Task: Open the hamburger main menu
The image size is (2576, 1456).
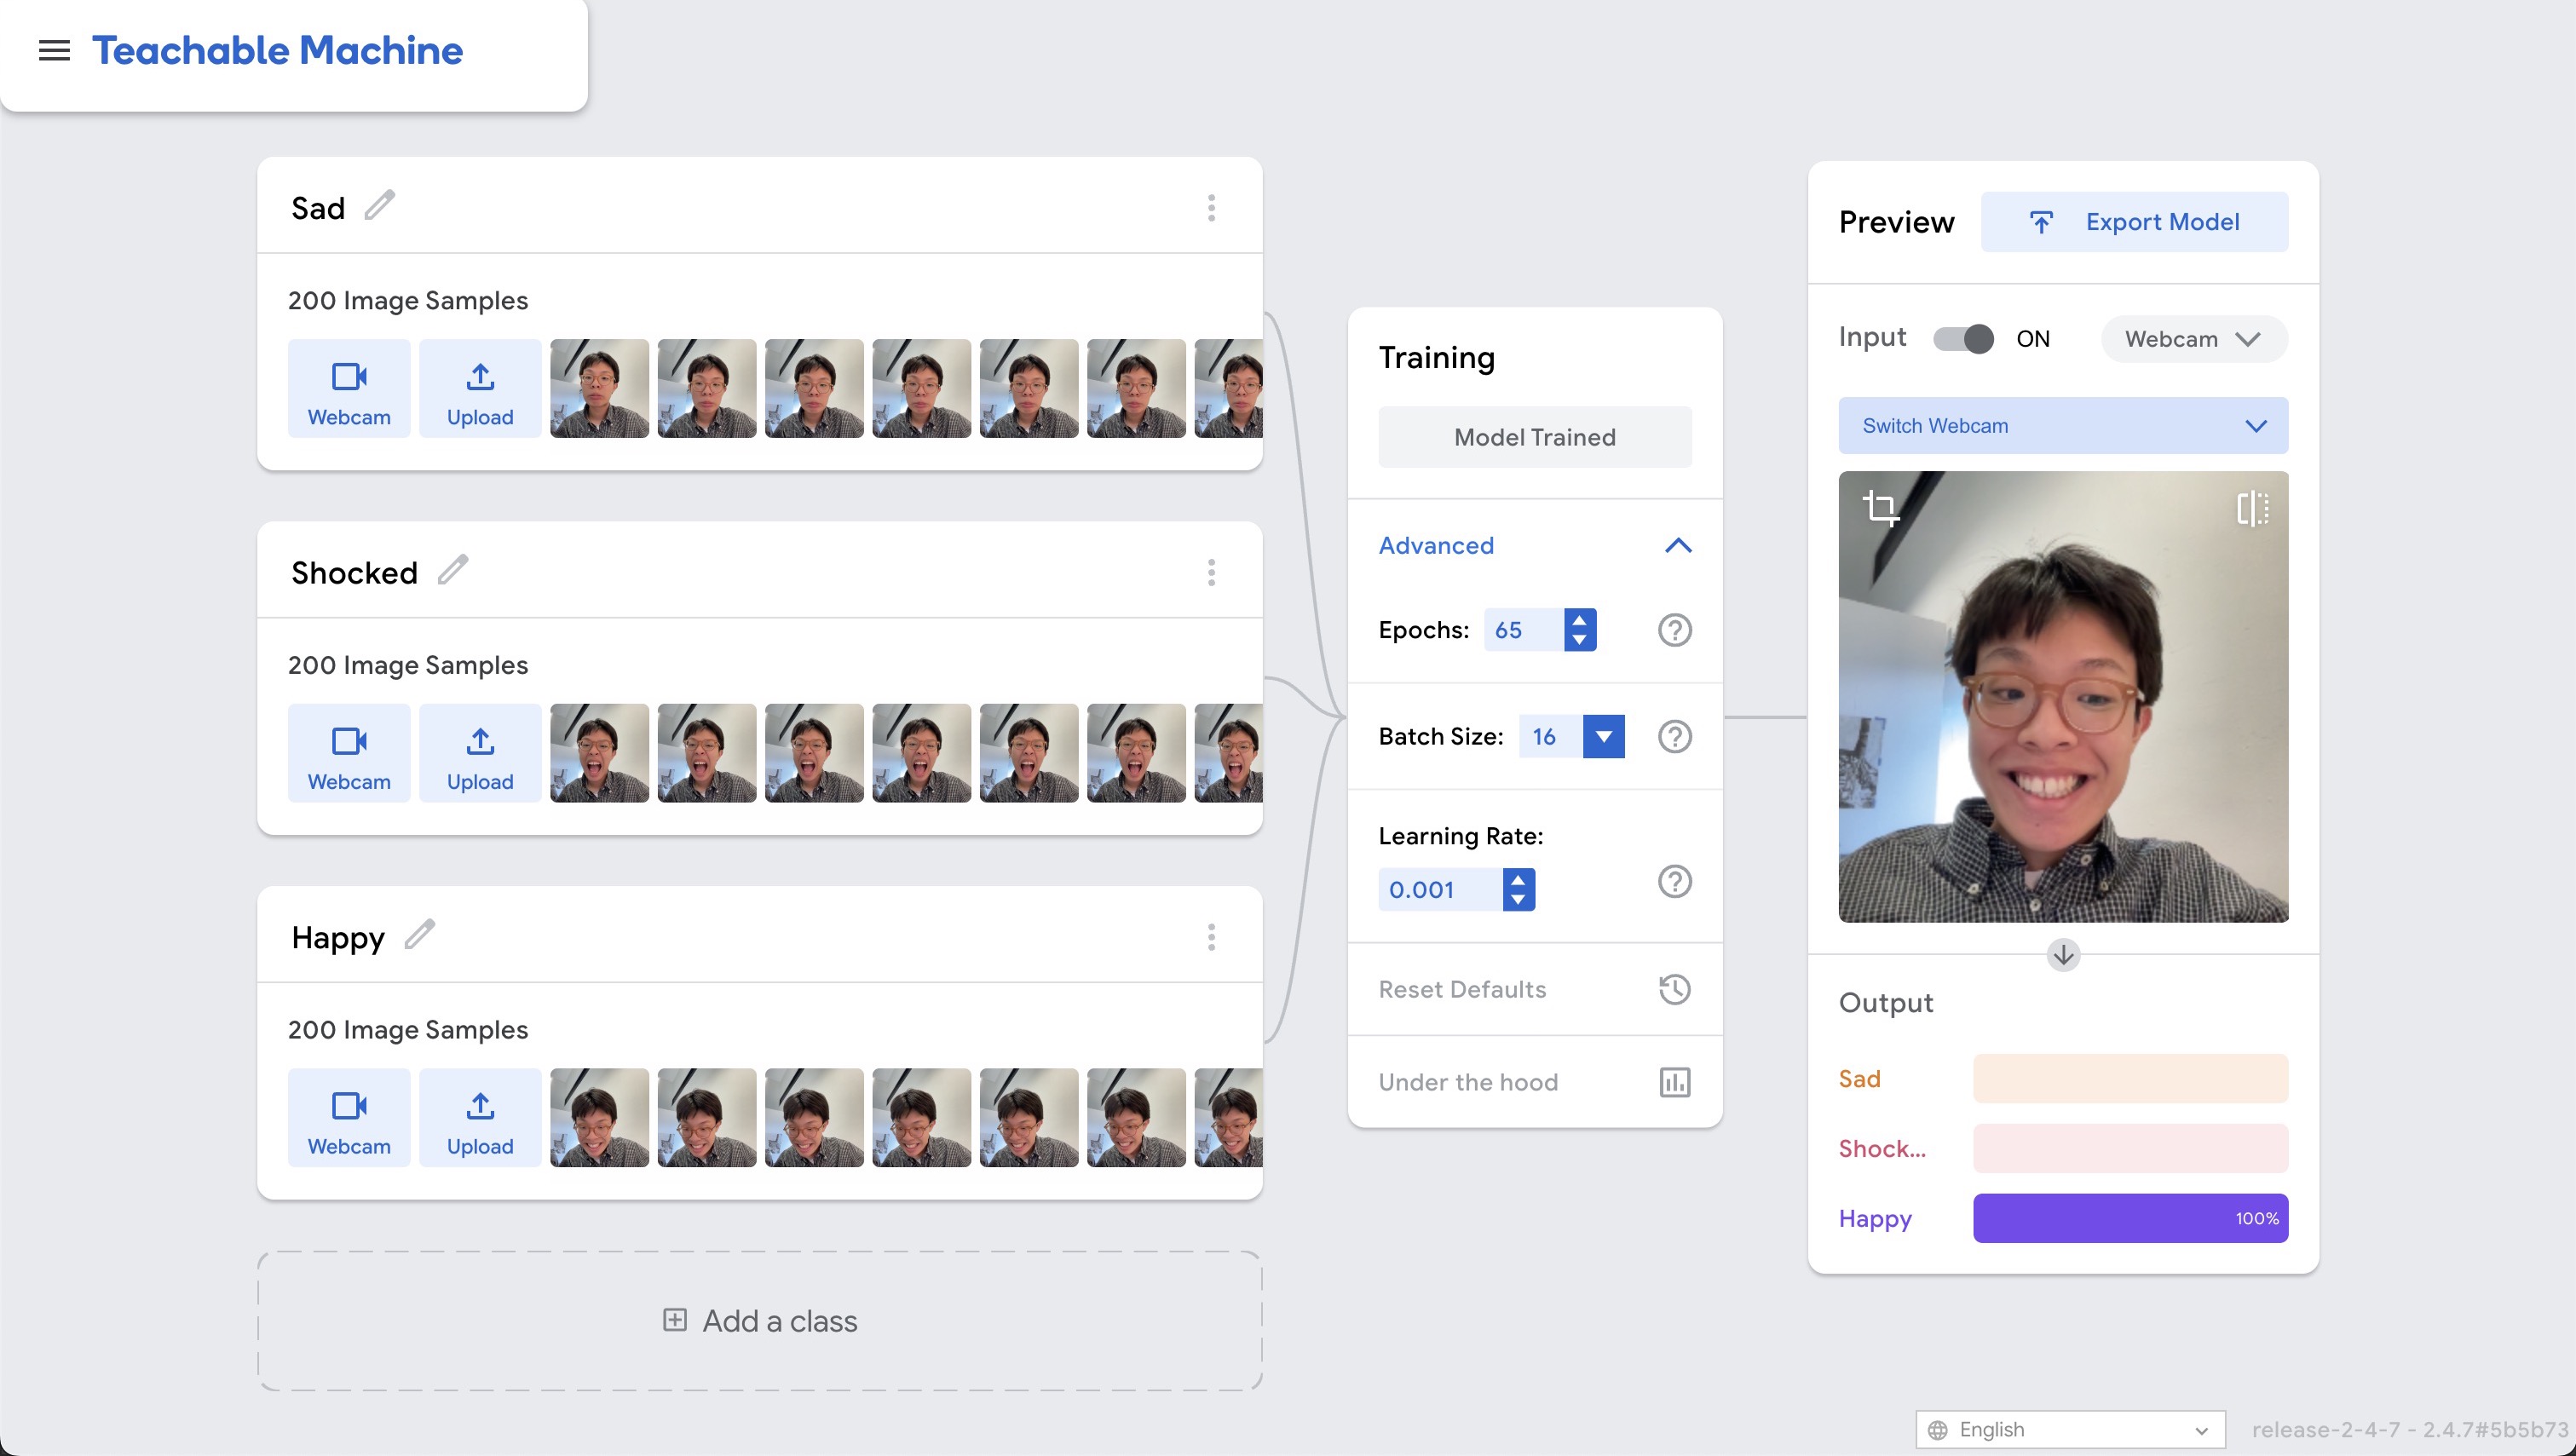Action: pos(54,50)
